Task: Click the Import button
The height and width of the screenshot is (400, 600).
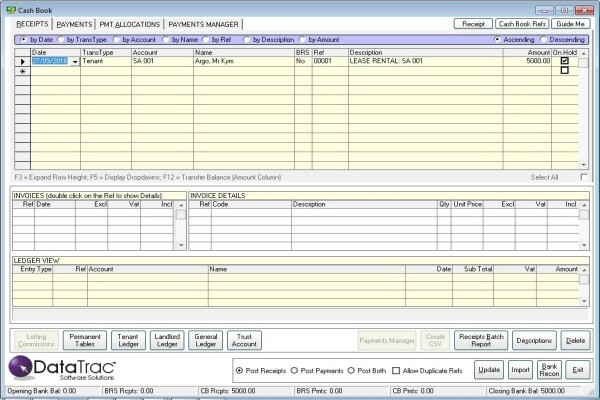Action: pos(520,370)
